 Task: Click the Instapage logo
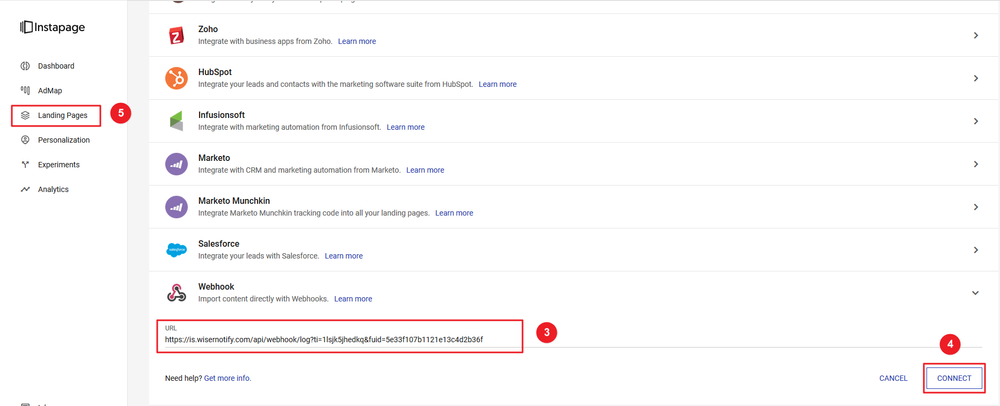pos(53,27)
